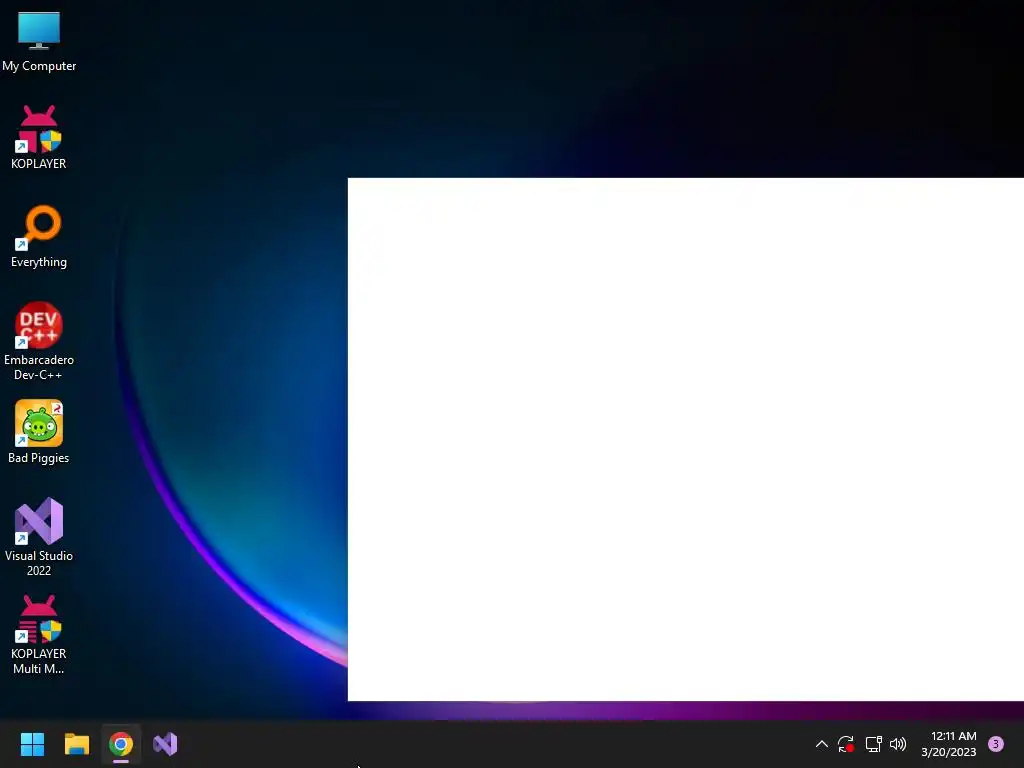Select the Bad Piggies game shortcut
Viewport: 1024px width, 768px height.
(x=39, y=432)
